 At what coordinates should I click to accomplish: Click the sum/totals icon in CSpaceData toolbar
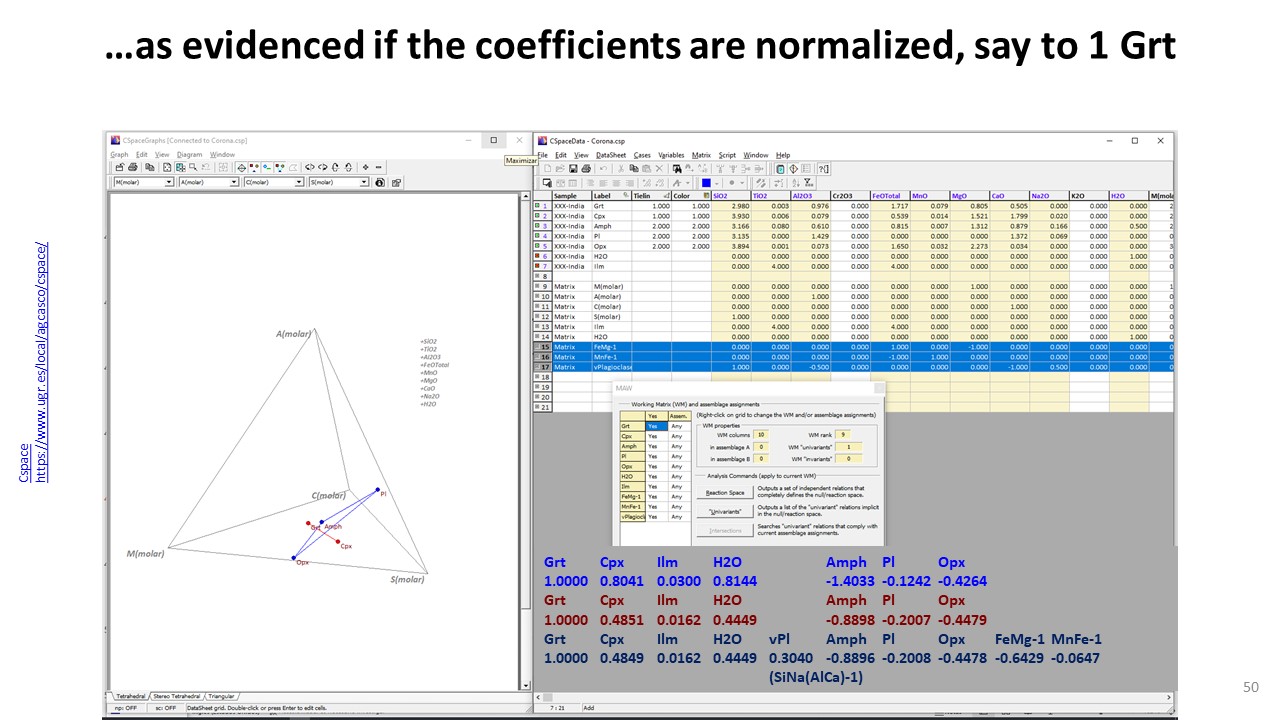pos(808,183)
